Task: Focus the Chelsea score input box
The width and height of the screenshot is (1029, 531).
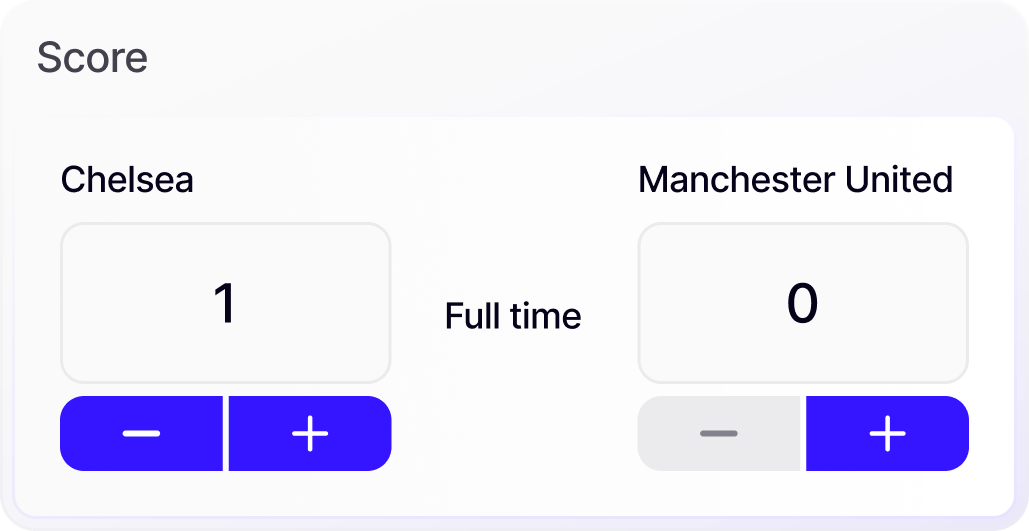Action: click(x=225, y=303)
